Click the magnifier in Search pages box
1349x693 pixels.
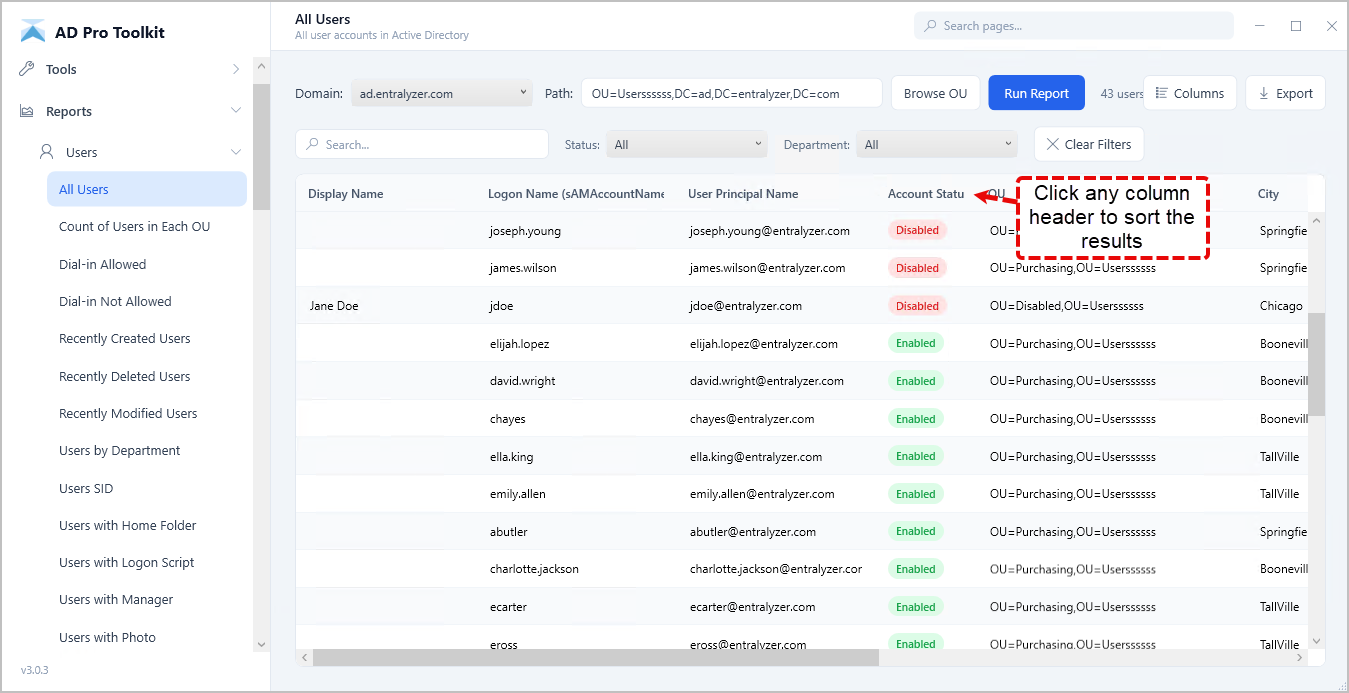pos(929,24)
